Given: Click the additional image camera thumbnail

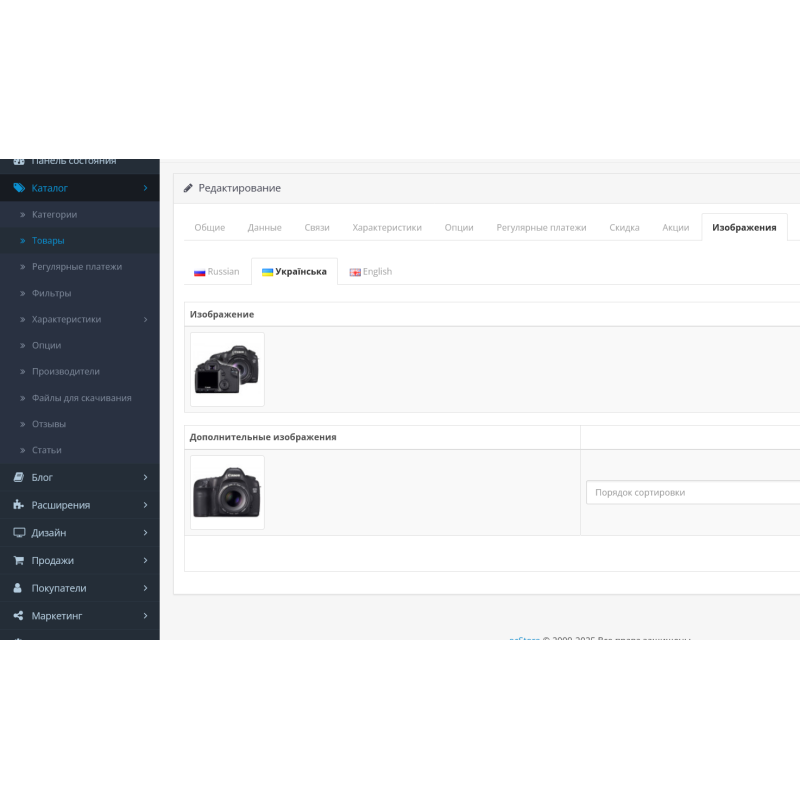Looking at the screenshot, I should click(x=228, y=492).
